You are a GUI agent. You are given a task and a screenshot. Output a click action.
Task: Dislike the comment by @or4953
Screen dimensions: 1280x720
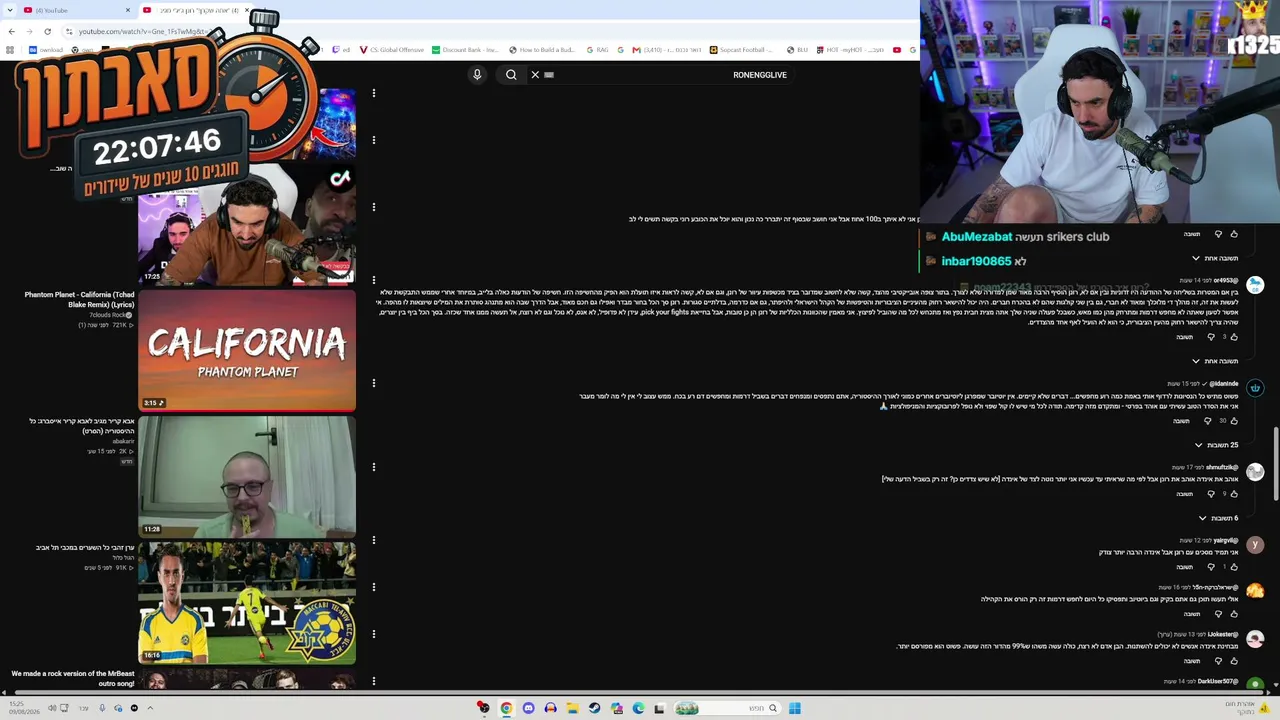point(1211,337)
